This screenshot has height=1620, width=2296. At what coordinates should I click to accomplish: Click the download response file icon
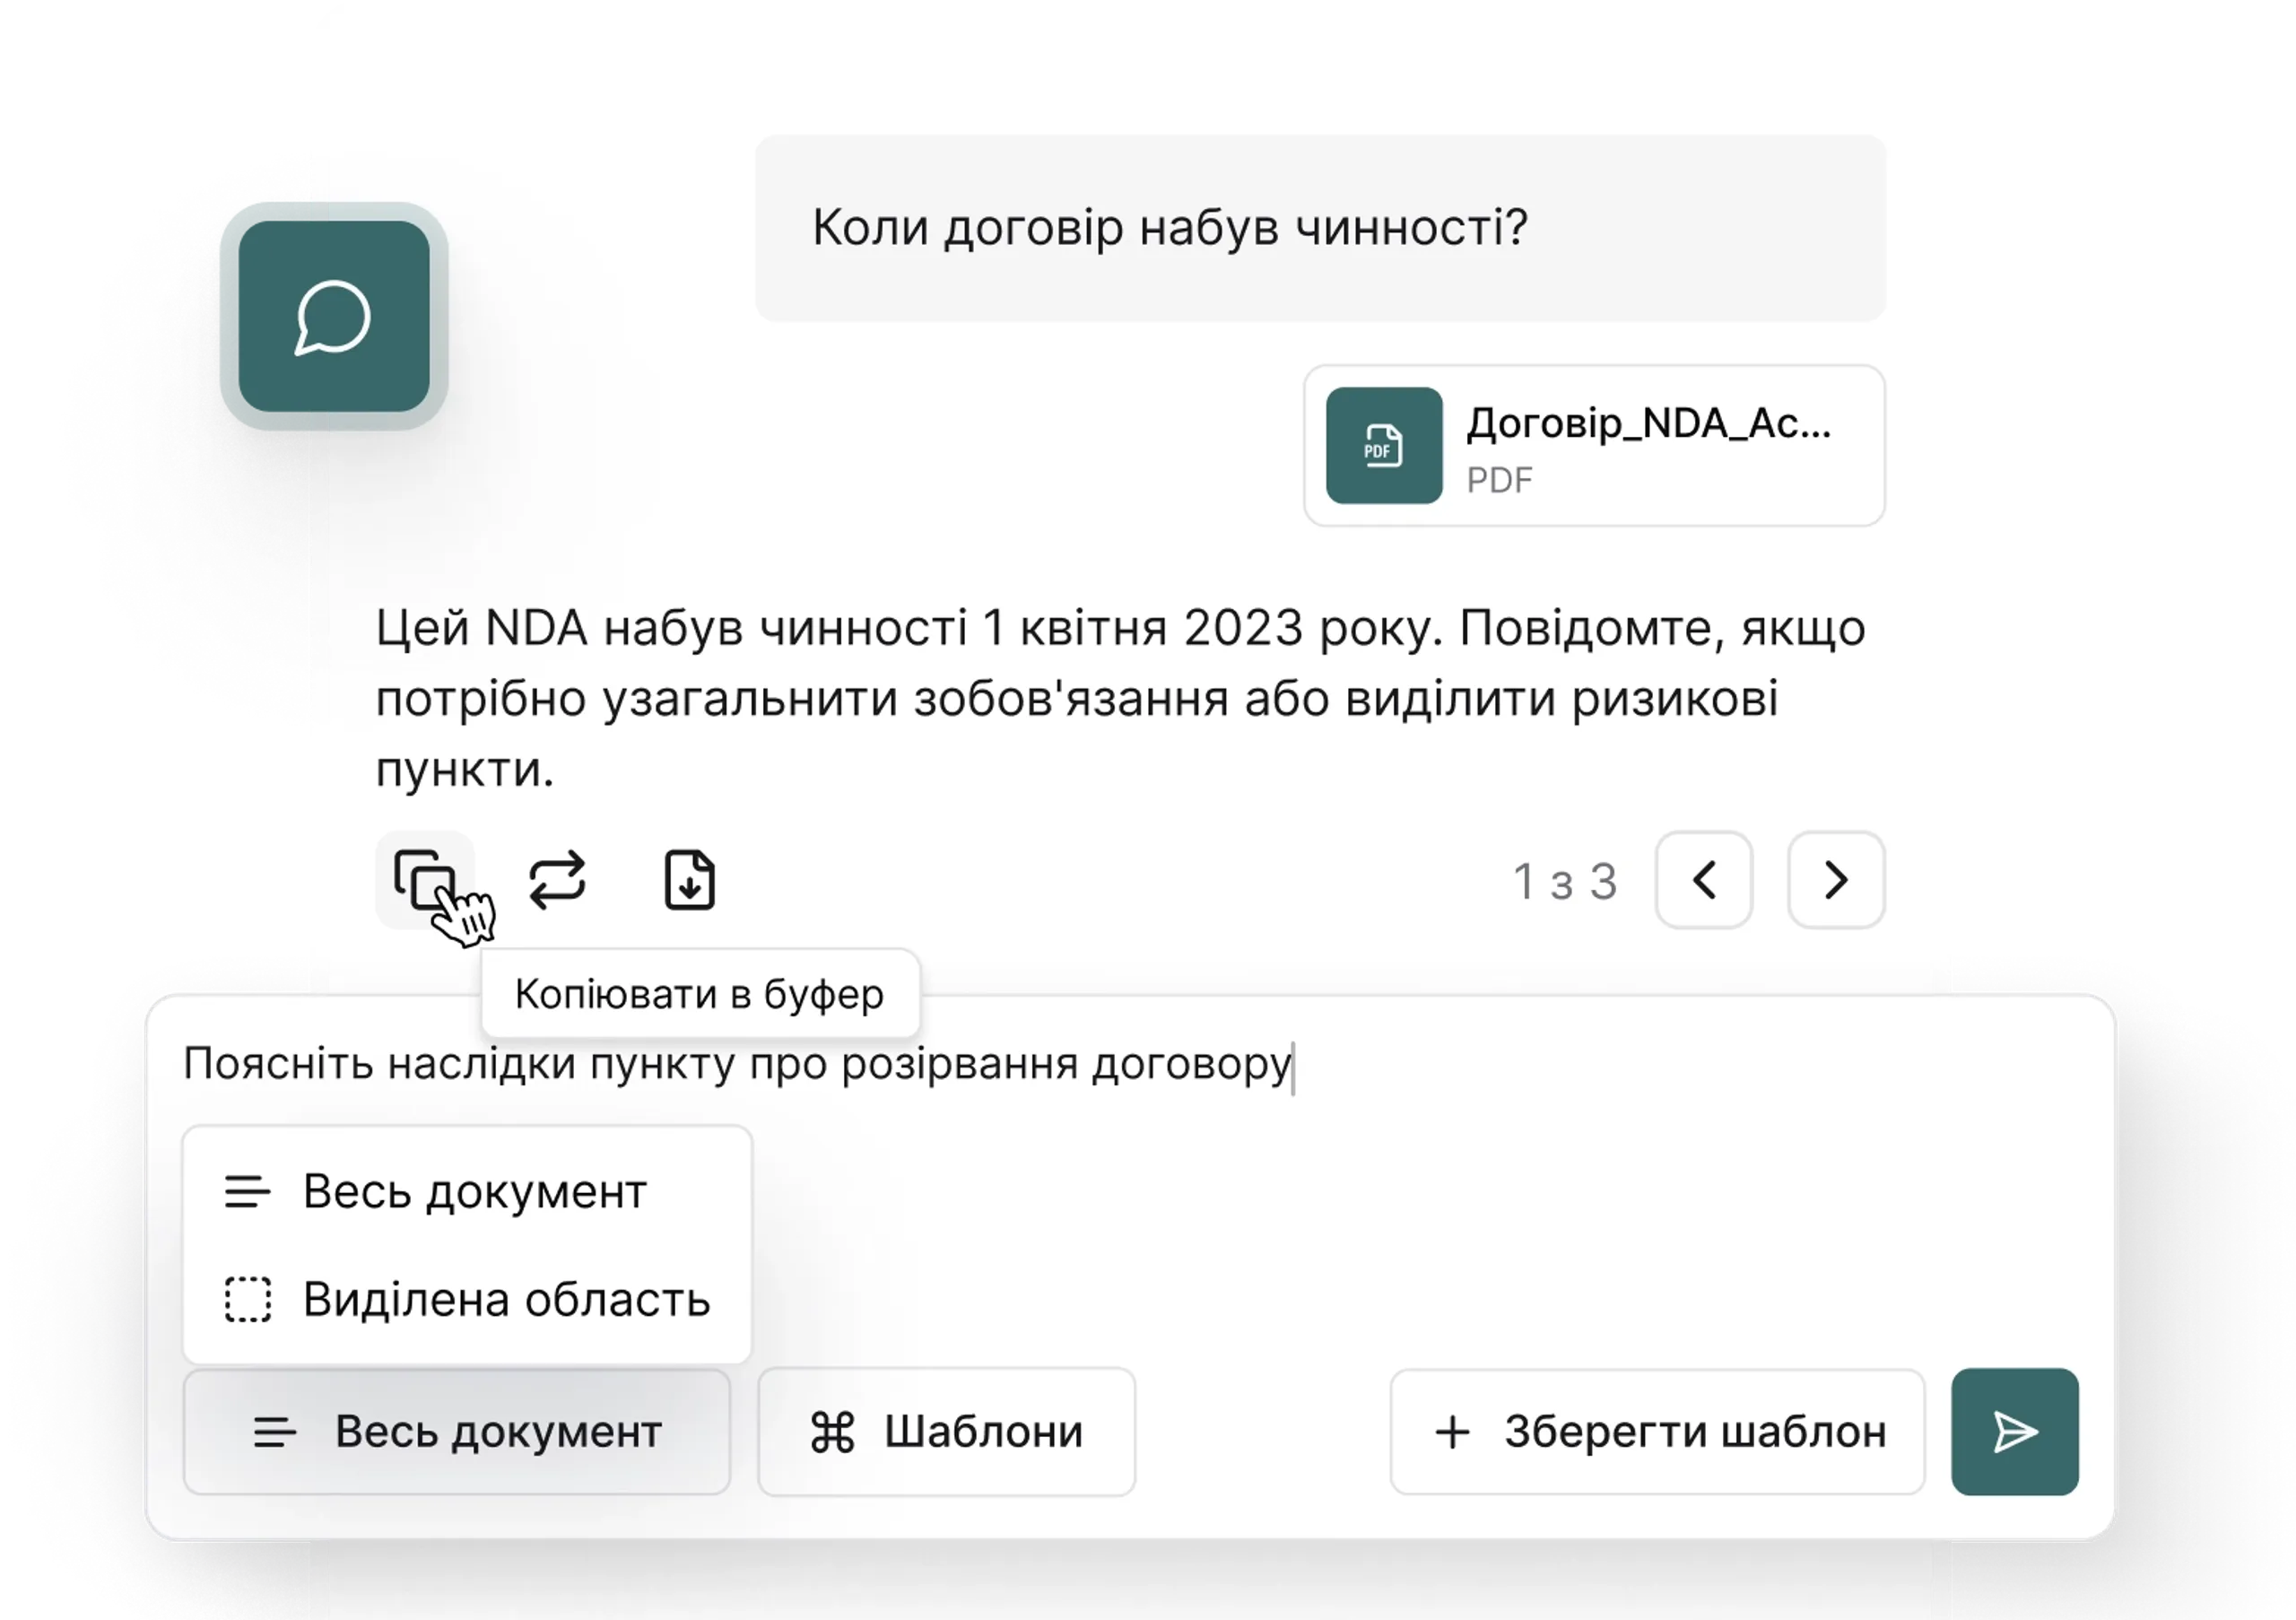(689, 880)
